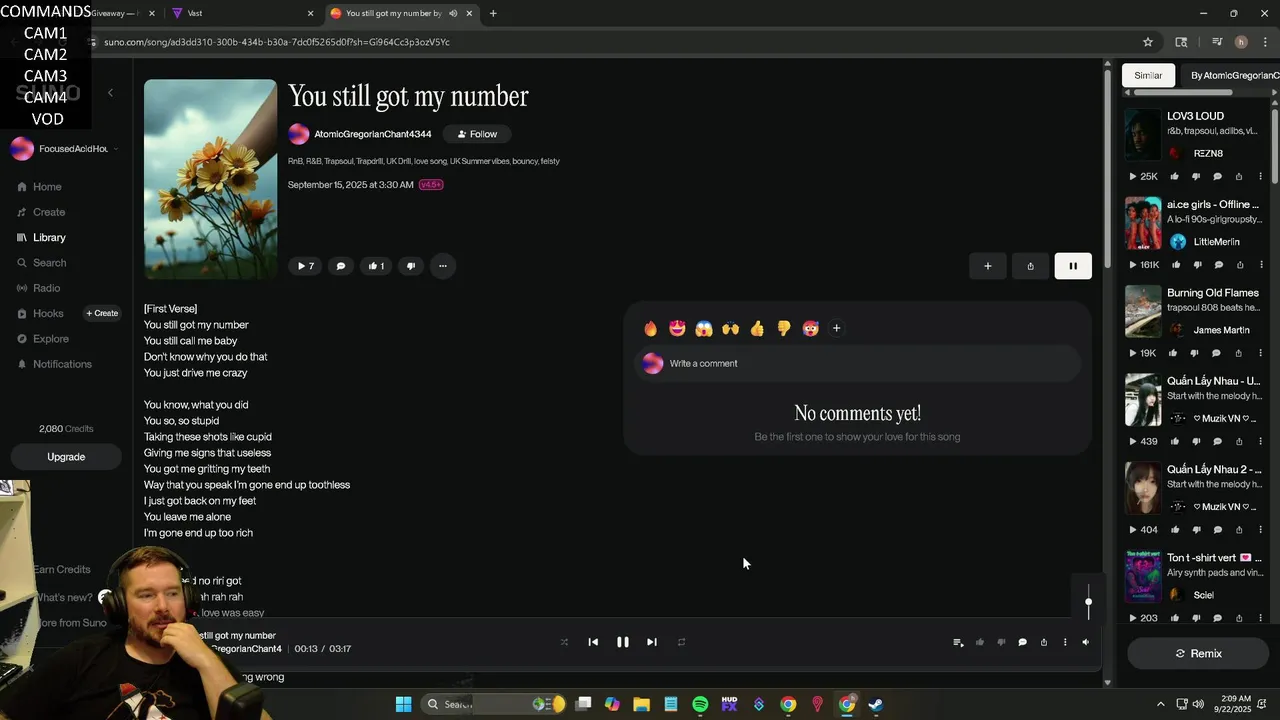Open the play queue icon in the player

[958, 642]
